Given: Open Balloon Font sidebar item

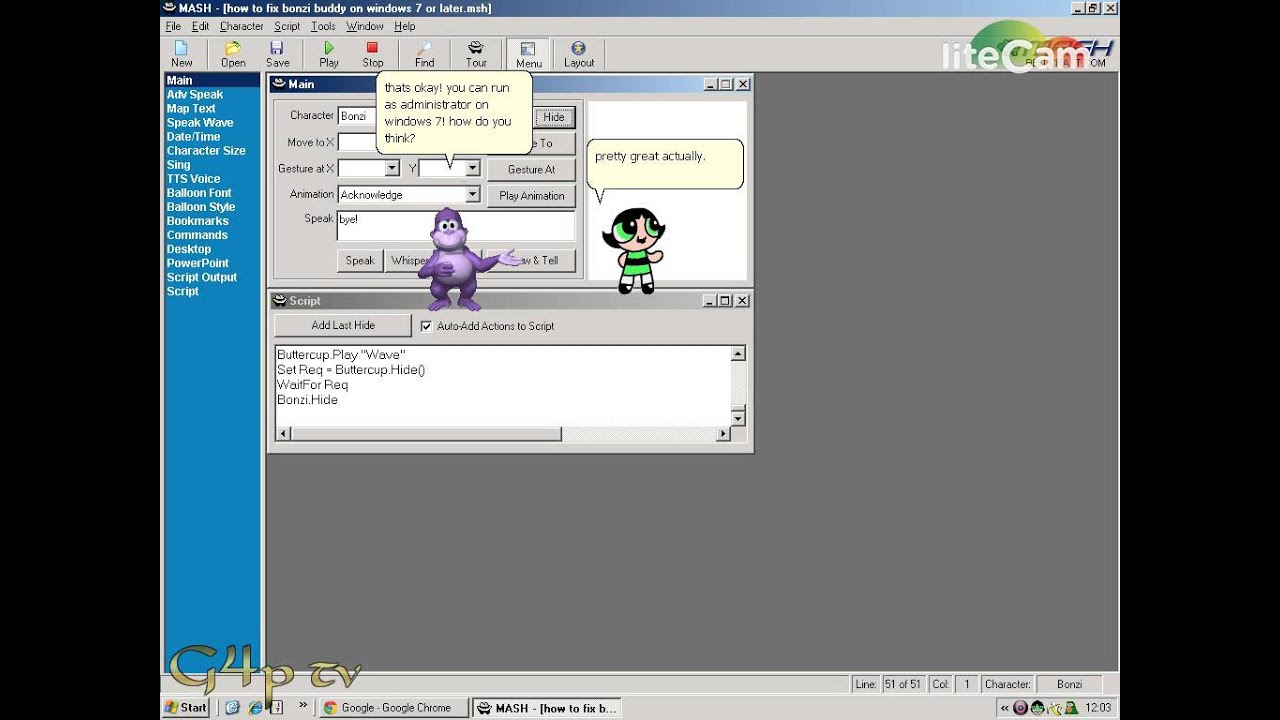Looking at the screenshot, I should (x=199, y=193).
